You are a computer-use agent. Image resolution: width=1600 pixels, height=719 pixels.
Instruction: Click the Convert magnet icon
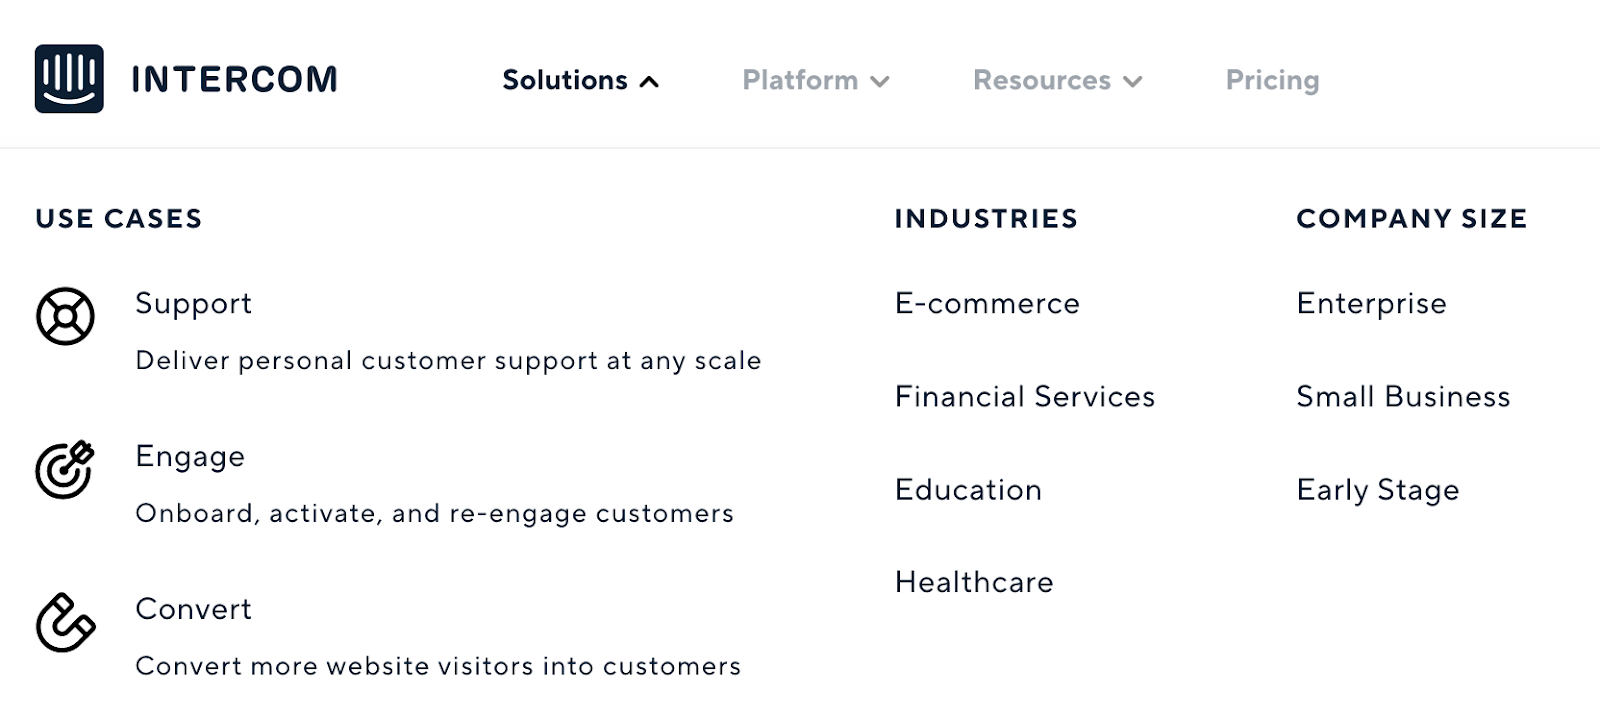pos(66,622)
